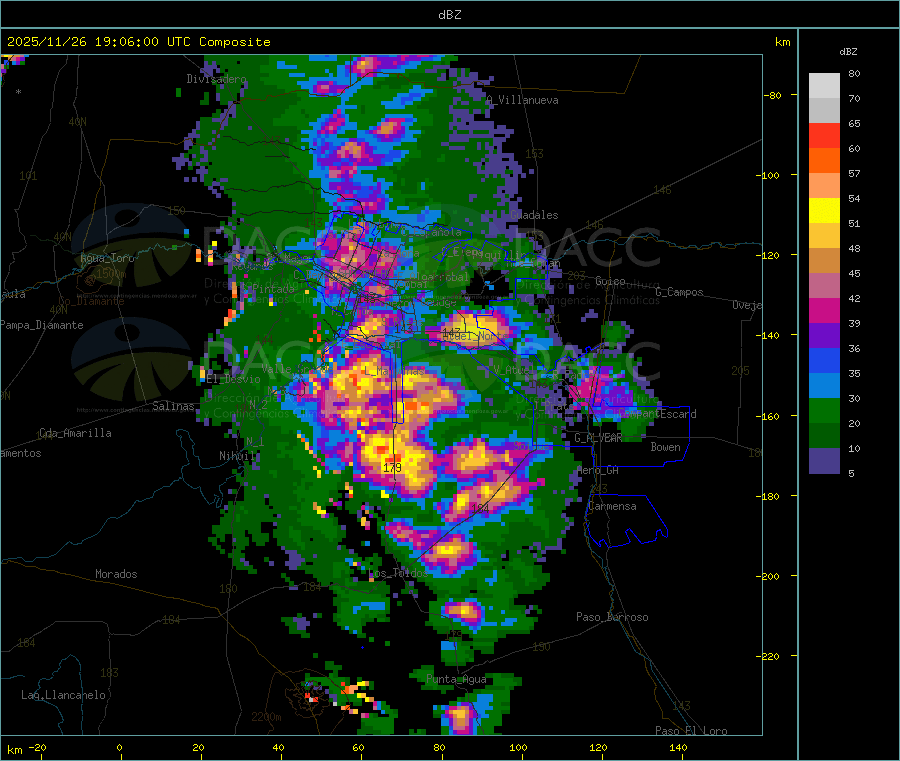The width and height of the screenshot is (900, 761).
Task: Click the Lag.Llancanelo place label
Action: tap(64, 695)
